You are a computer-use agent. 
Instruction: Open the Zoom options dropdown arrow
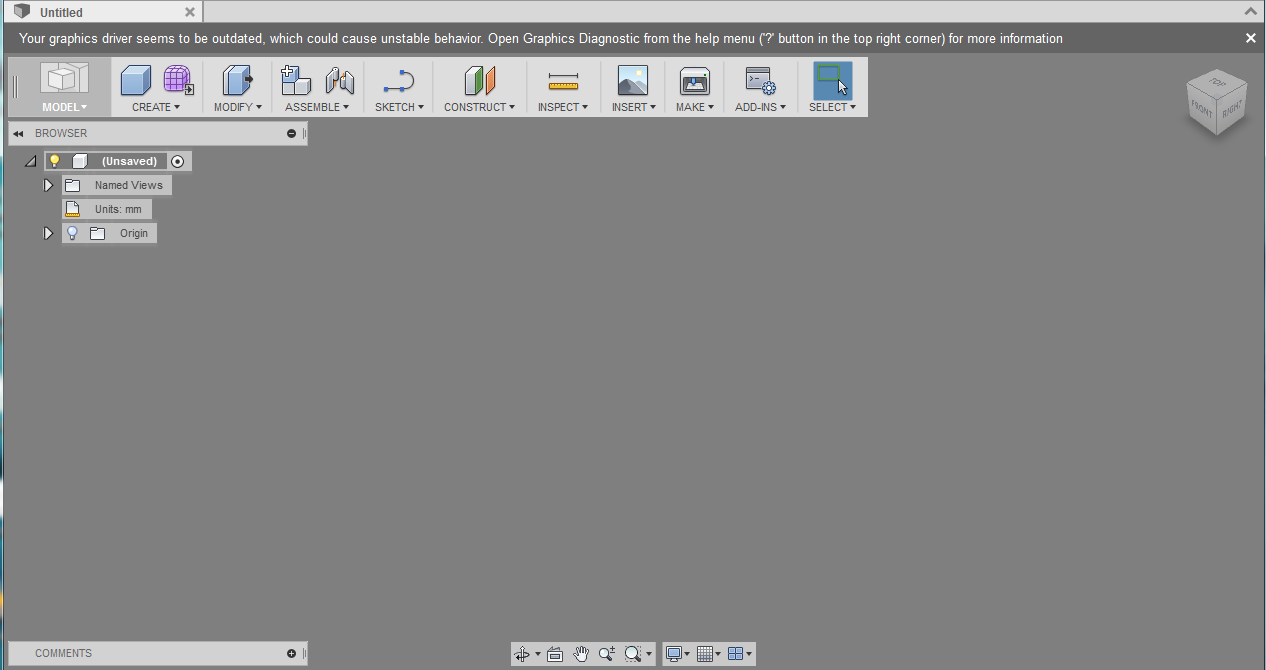point(649,654)
